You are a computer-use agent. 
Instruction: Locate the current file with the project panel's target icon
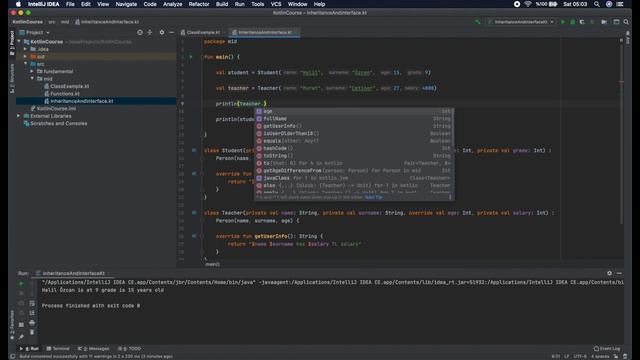click(x=140, y=32)
